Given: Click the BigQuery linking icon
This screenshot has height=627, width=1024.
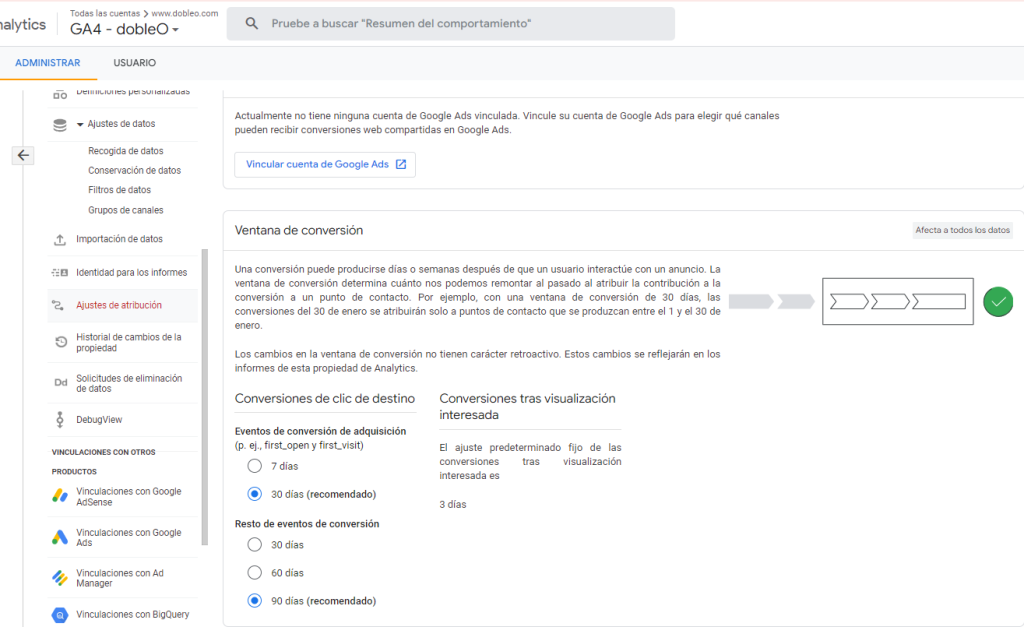Looking at the screenshot, I should pos(60,615).
